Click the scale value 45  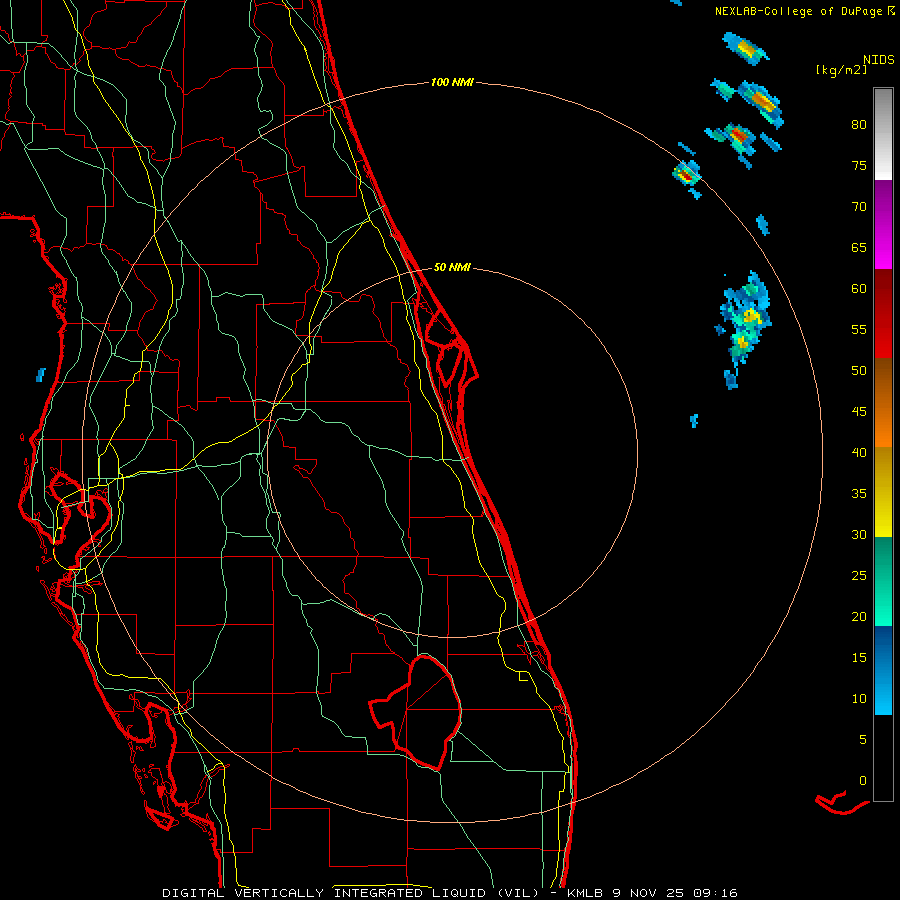pyautogui.click(x=859, y=412)
